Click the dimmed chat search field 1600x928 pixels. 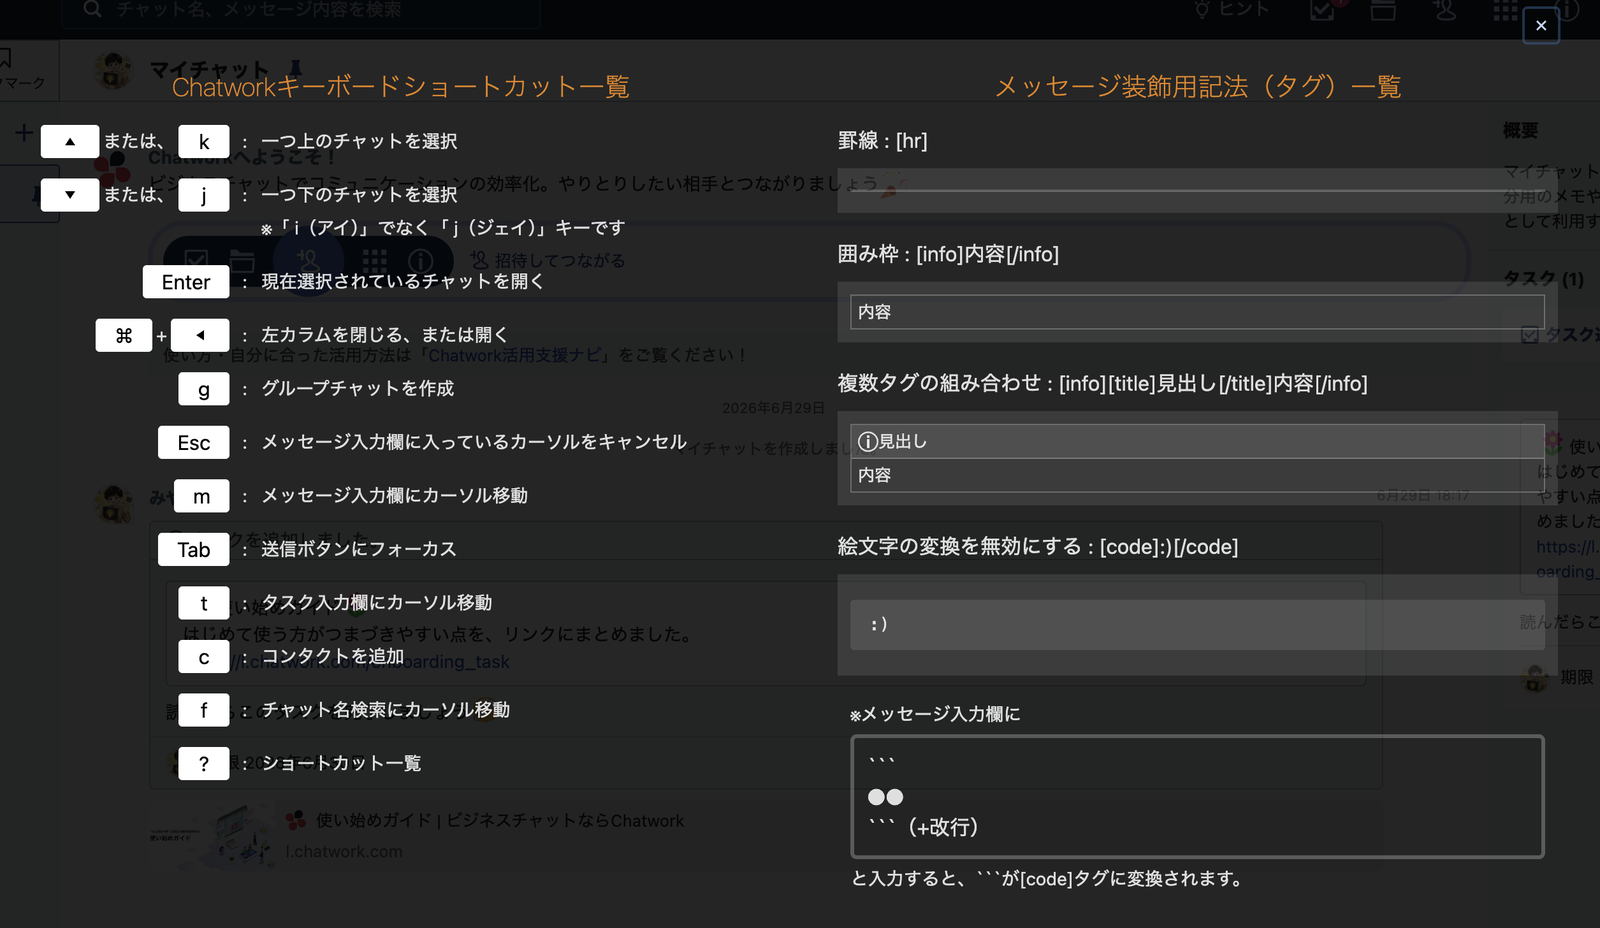(x=300, y=10)
